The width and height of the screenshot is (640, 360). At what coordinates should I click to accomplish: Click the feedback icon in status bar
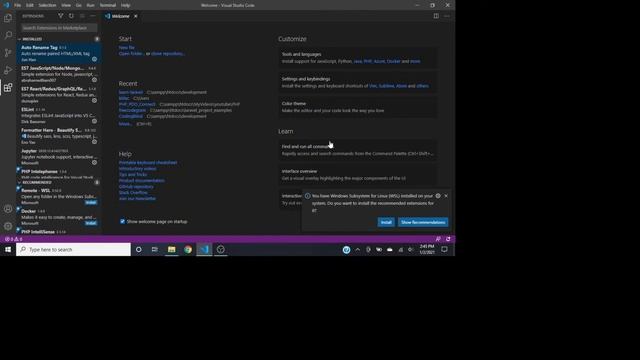click(438, 239)
